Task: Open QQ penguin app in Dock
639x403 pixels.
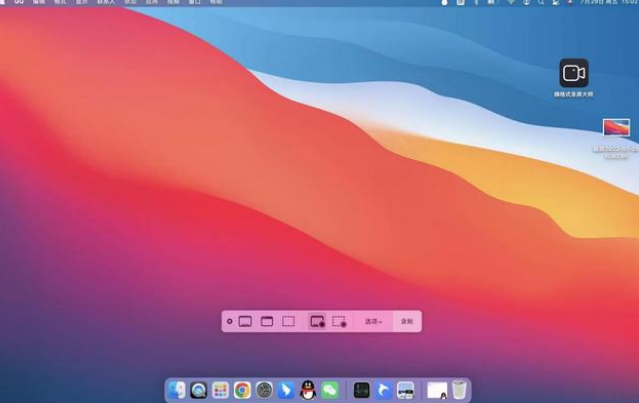Action: 308,390
